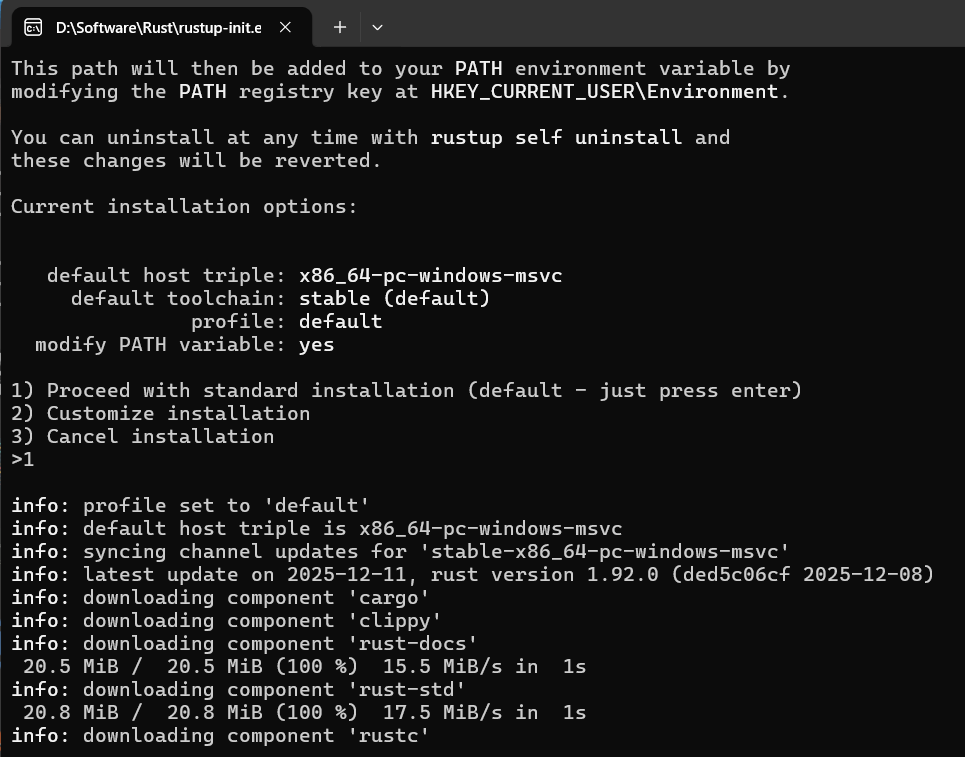The width and height of the screenshot is (965, 757).
Task: Select the rustup-init.exe tab title
Action: pyautogui.click(x=160, y=27)
